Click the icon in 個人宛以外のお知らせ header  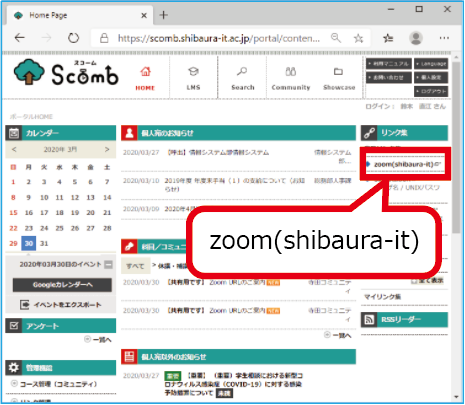pyautogui.click(x=129, y=357)
